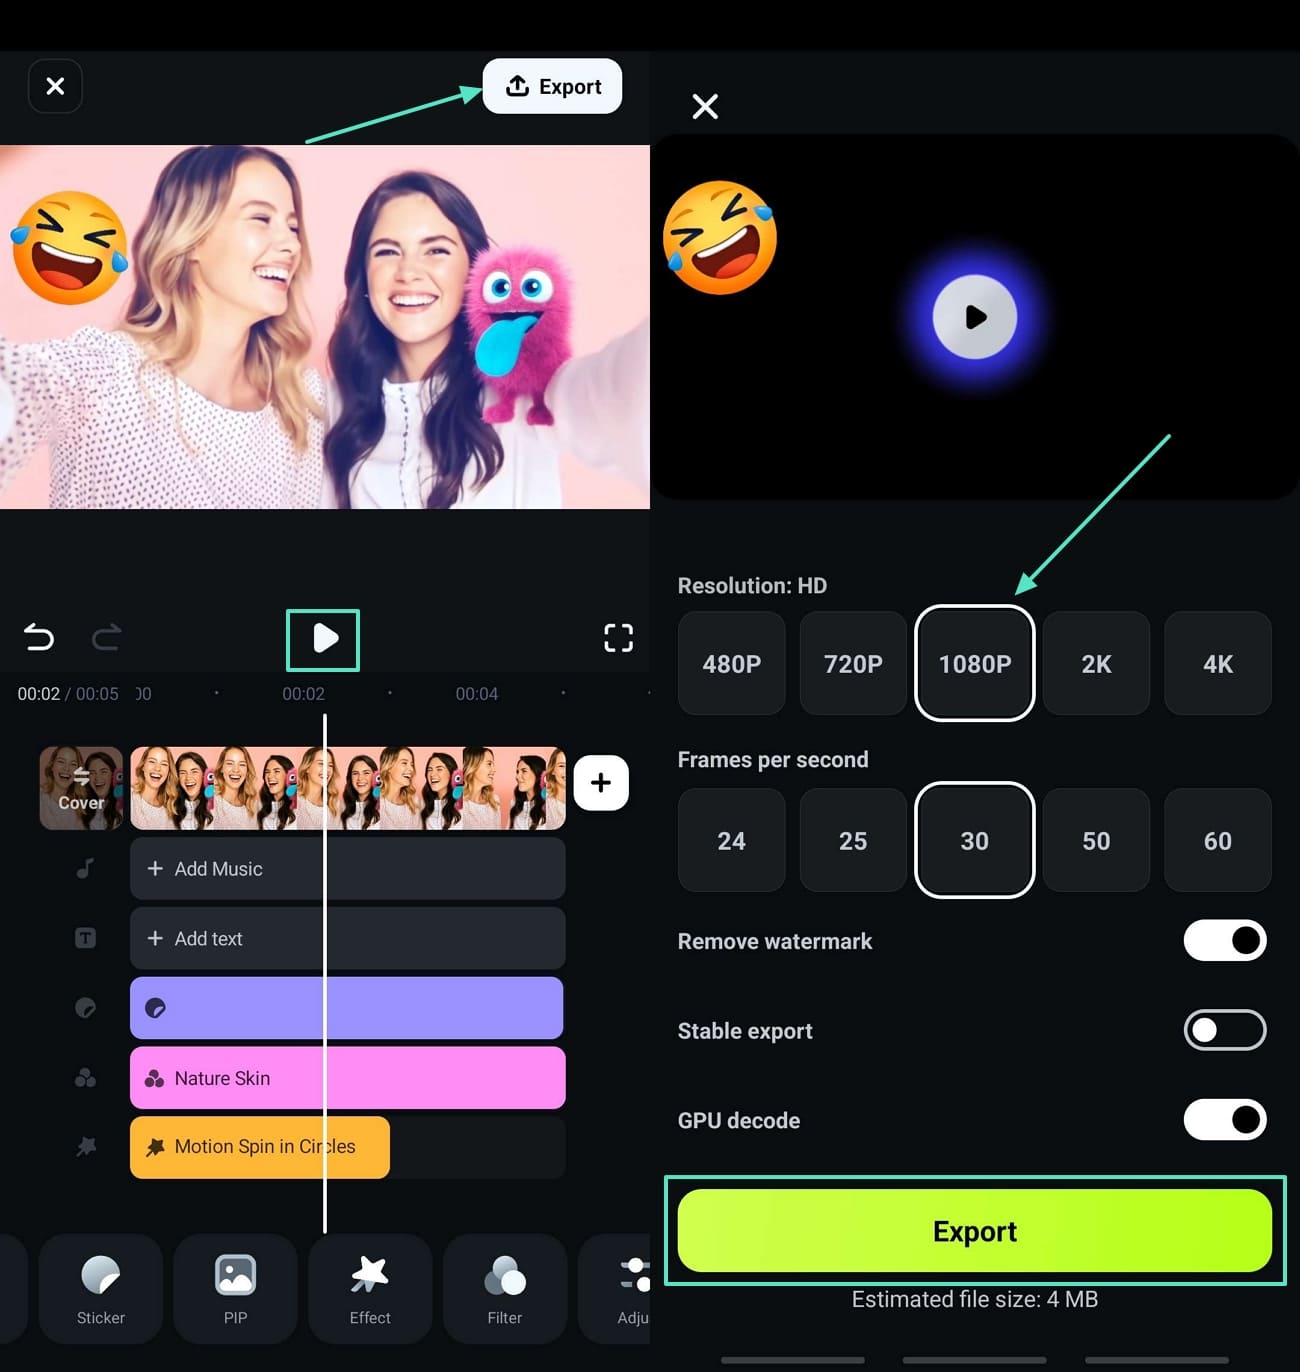Select the Cover thumbnail
Image resolution: width=1300 pixels, height=1372 pixels.
[80, 788]
